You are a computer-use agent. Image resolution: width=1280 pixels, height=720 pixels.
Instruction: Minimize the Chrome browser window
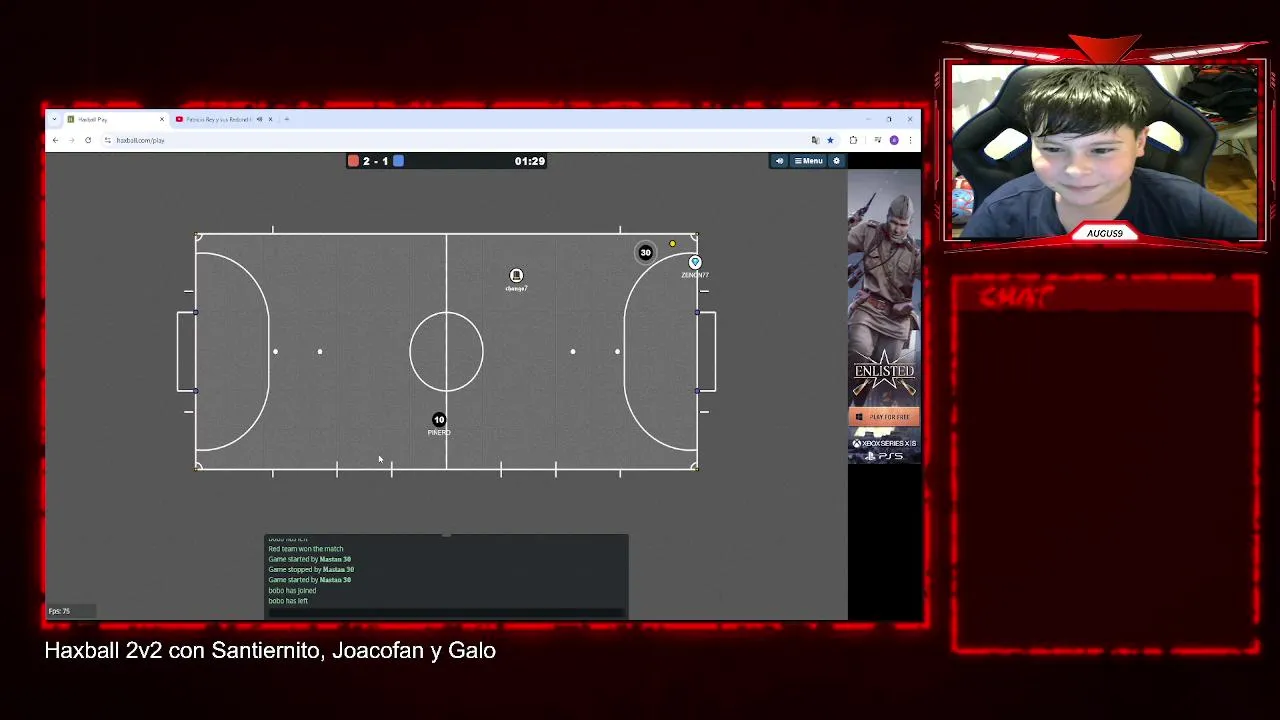click(868, 119)
